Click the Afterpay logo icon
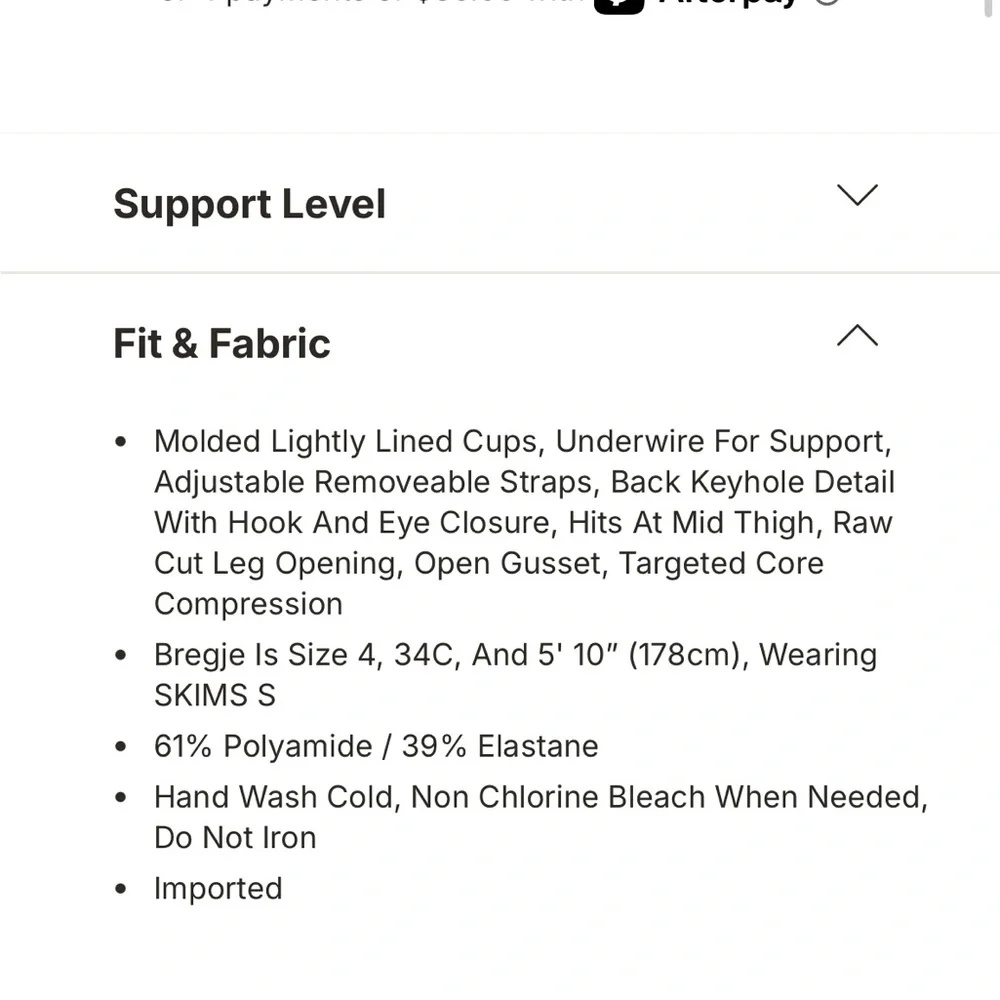The image size is (1000, 1000). point(619,3)
